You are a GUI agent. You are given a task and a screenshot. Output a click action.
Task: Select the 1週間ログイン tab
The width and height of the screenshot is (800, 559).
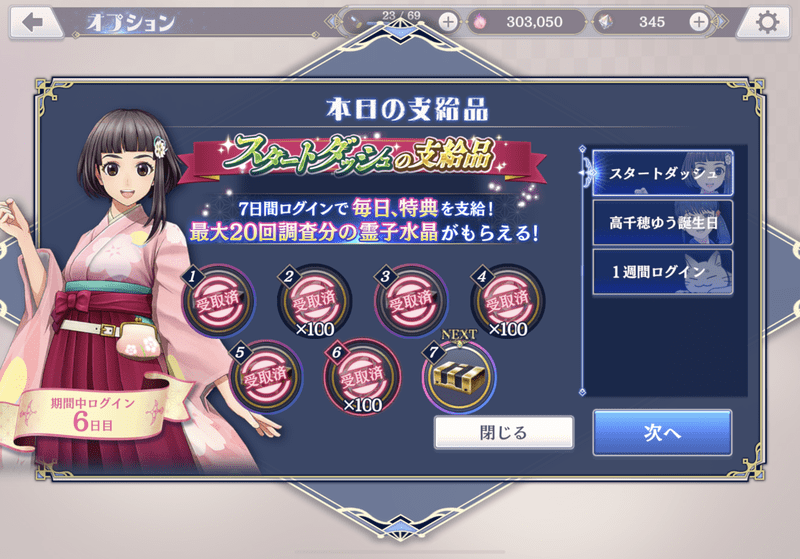pos(663,271)
